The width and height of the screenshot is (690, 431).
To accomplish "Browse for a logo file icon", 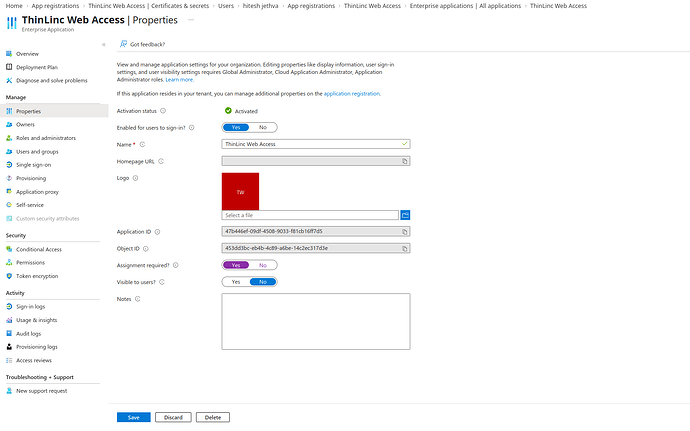I will pos(405,215).
